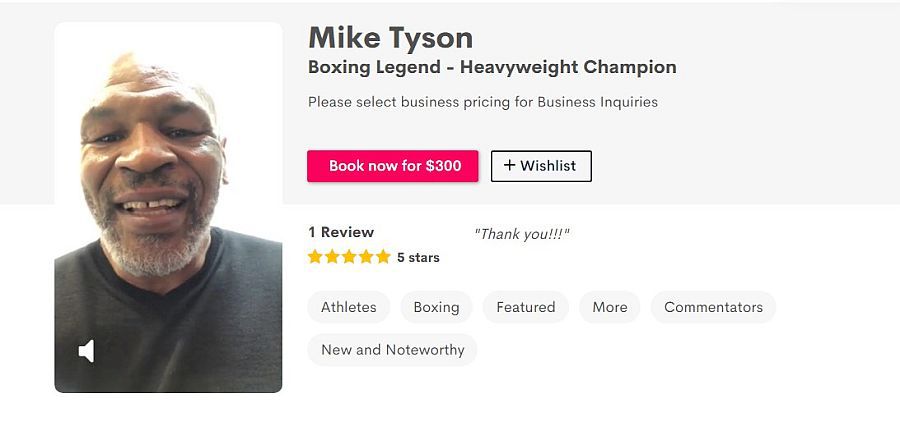Add to Wishlist with plus button
This screenshot has width=900, height=436.
(x=541, y=166)
